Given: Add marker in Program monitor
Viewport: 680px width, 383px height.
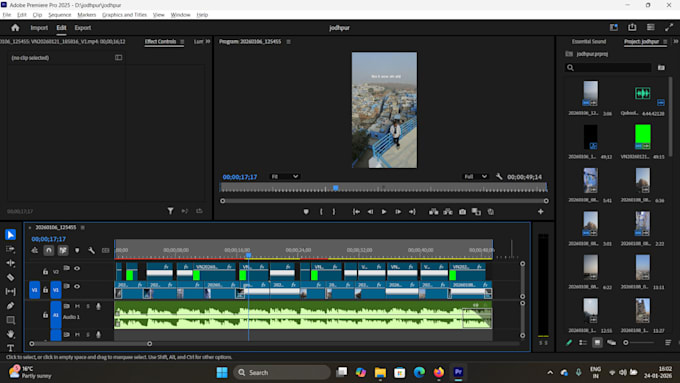Looking at the screenshot, I should click(x=306, y=212).
